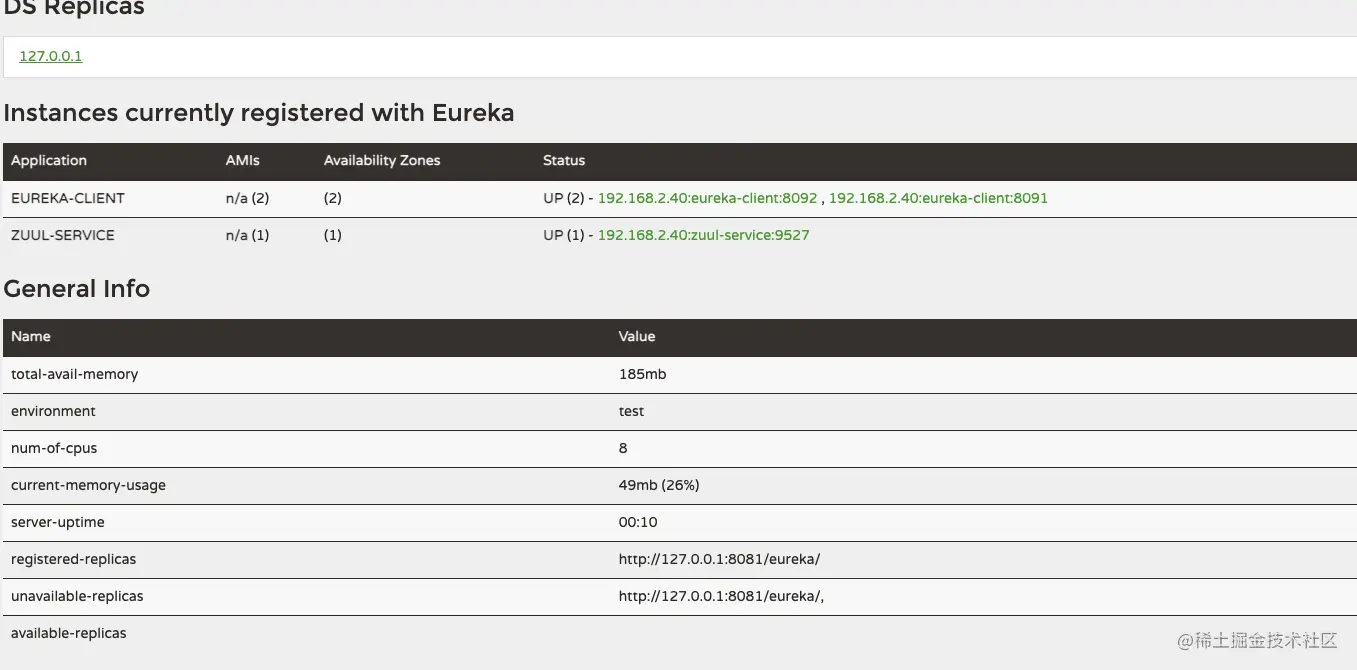Open the 127.0.0.1 replica link
The image size is (1357, 670).
(51, 57)
